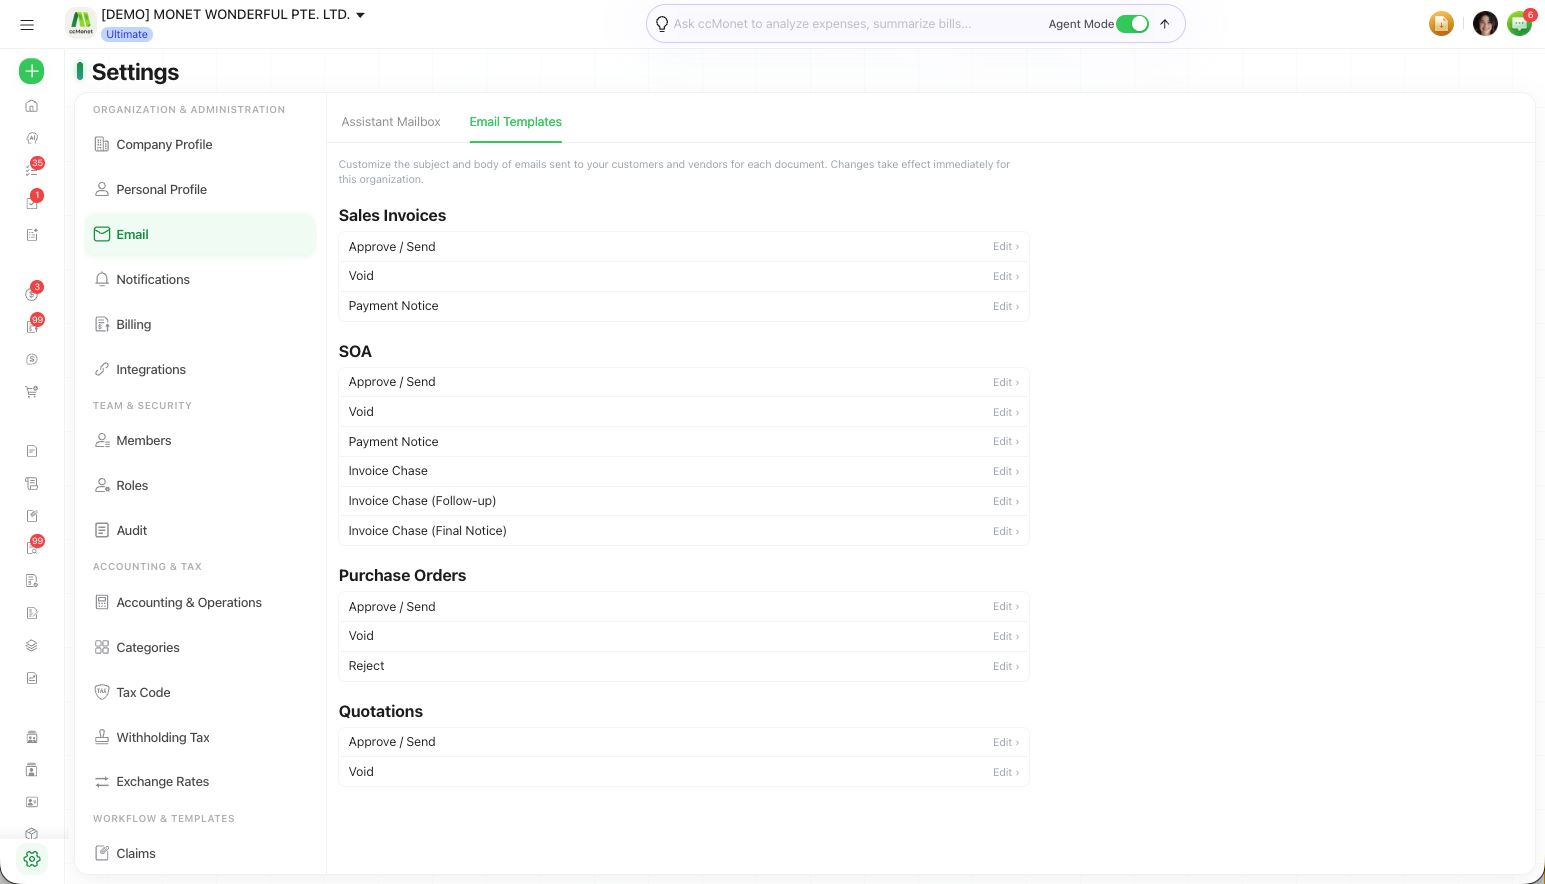Open the layers stack sidebar icon
The width and height of the screenshot is (1545, 884).
32,645
